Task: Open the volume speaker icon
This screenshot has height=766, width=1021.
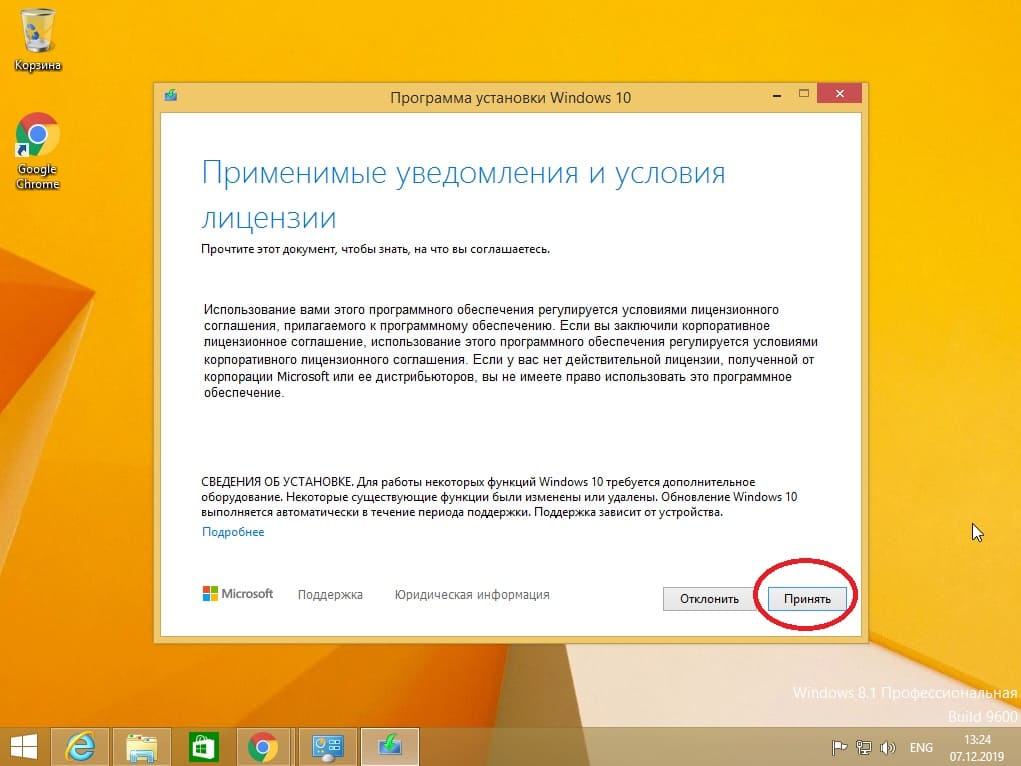Action: point(886,747)
